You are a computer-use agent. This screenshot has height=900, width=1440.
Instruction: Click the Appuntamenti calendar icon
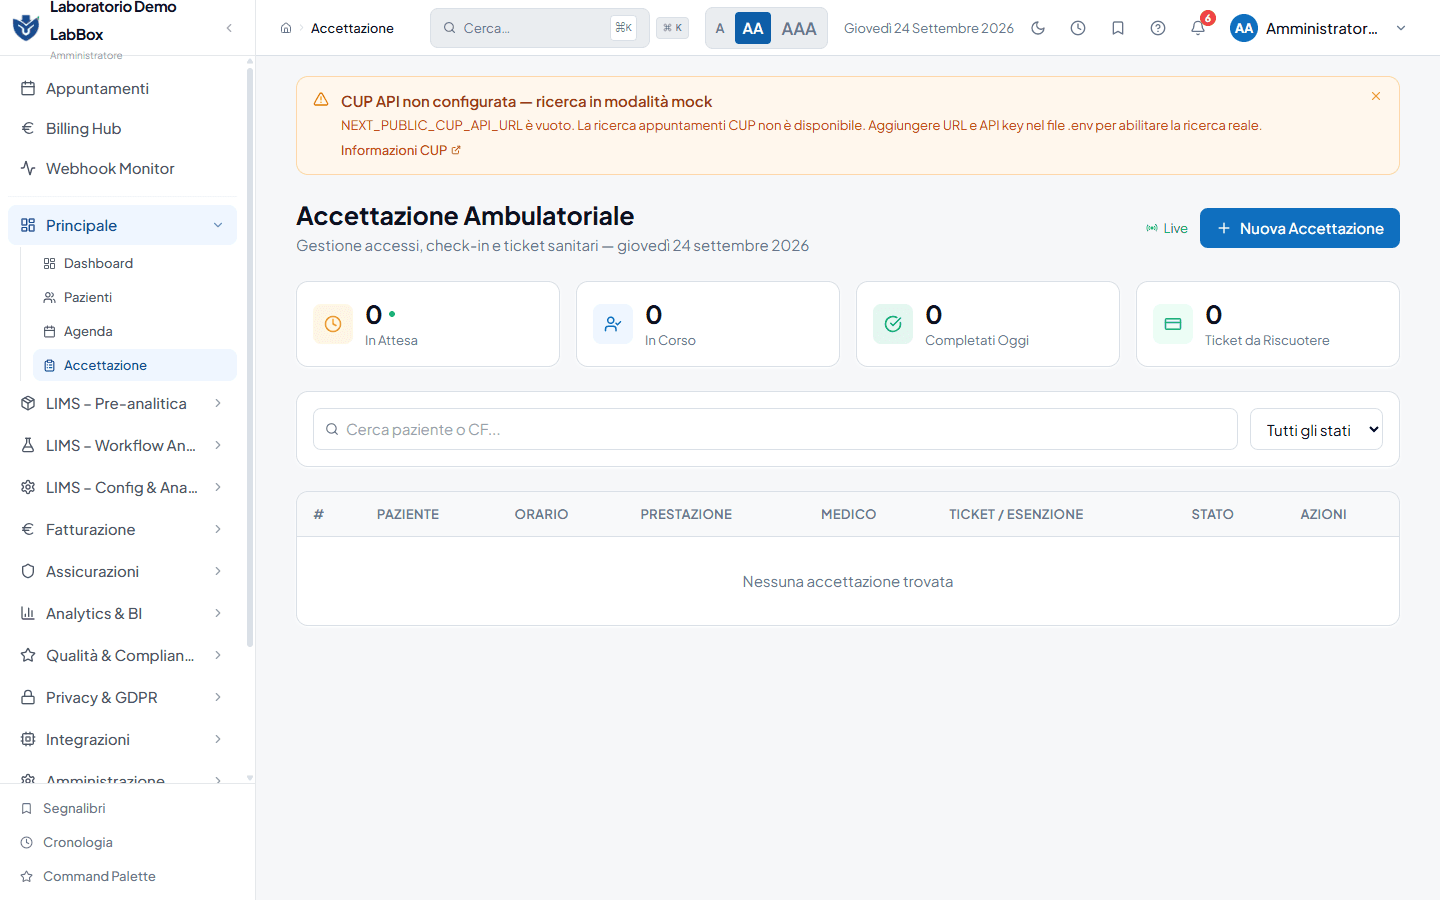tap(28, 88)
